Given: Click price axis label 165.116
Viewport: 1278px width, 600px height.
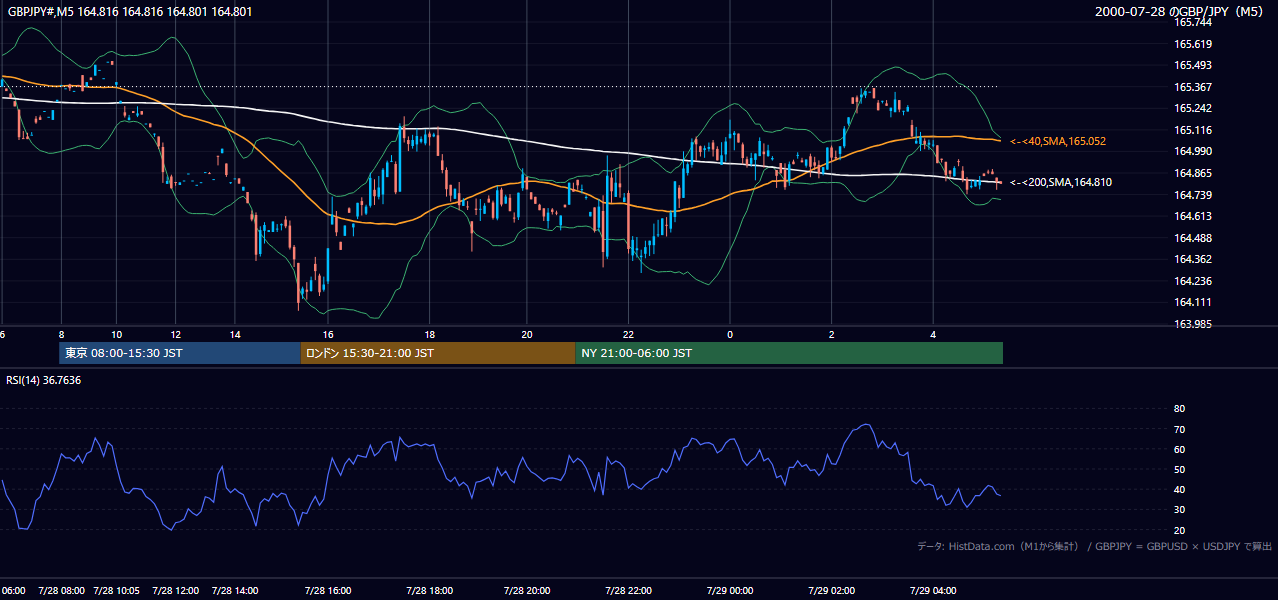Looking at the screenshot, I should click(1192, 130).
